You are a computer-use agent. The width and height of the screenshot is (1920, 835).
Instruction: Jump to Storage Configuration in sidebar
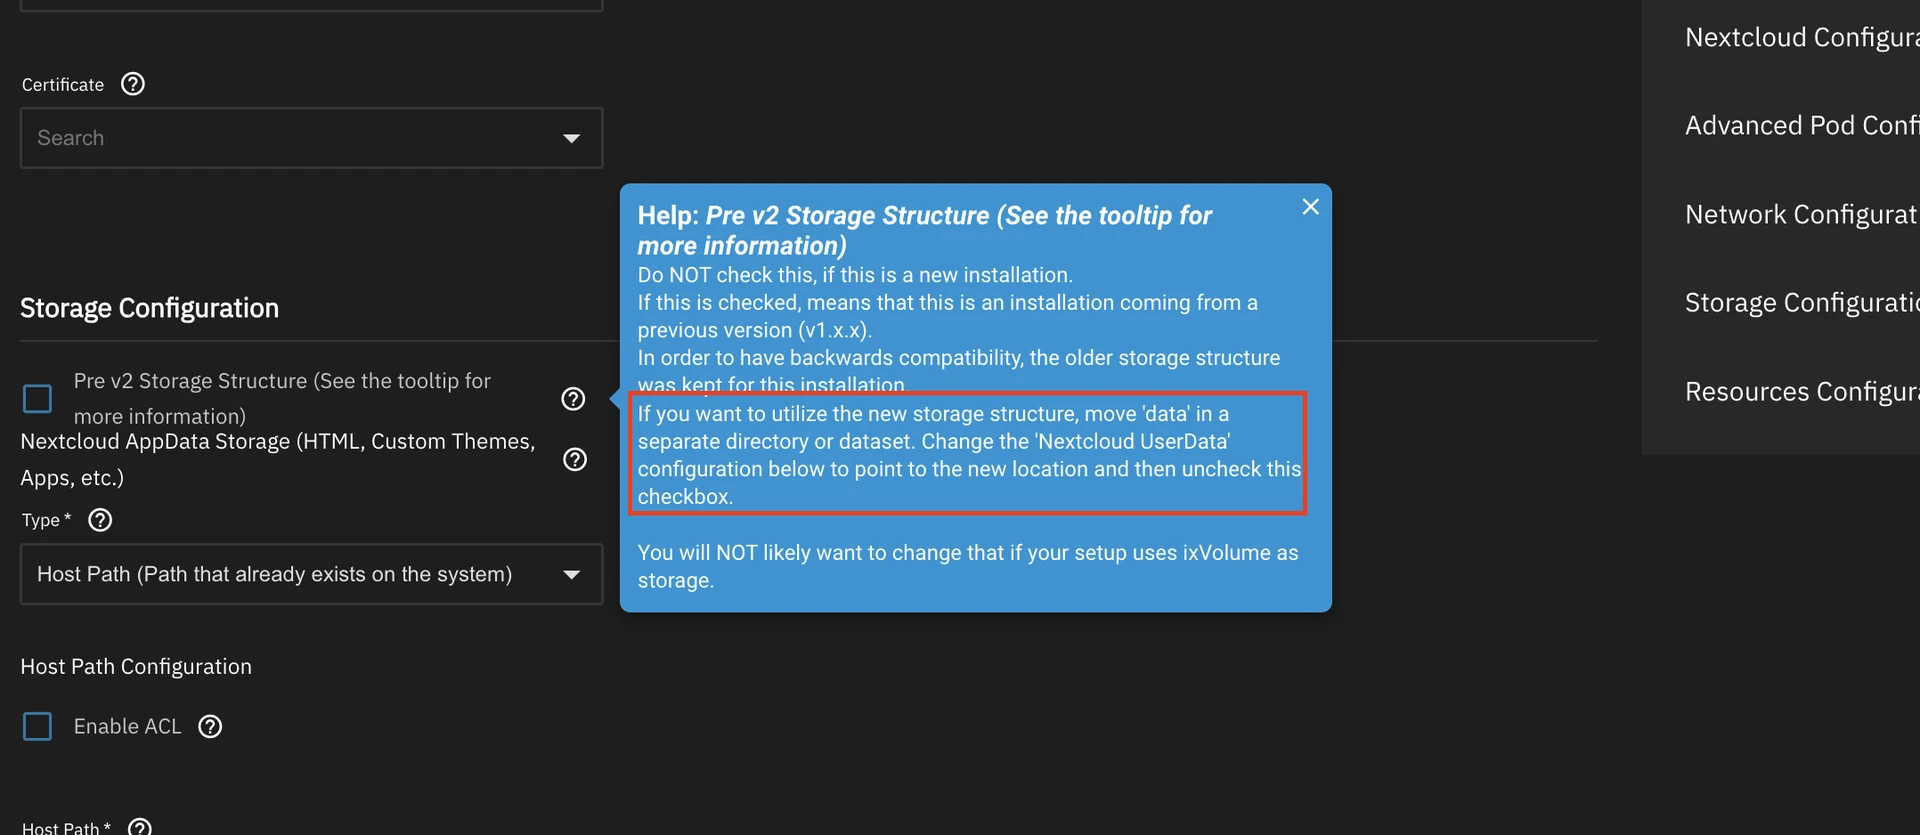(x=1801, y=303)
